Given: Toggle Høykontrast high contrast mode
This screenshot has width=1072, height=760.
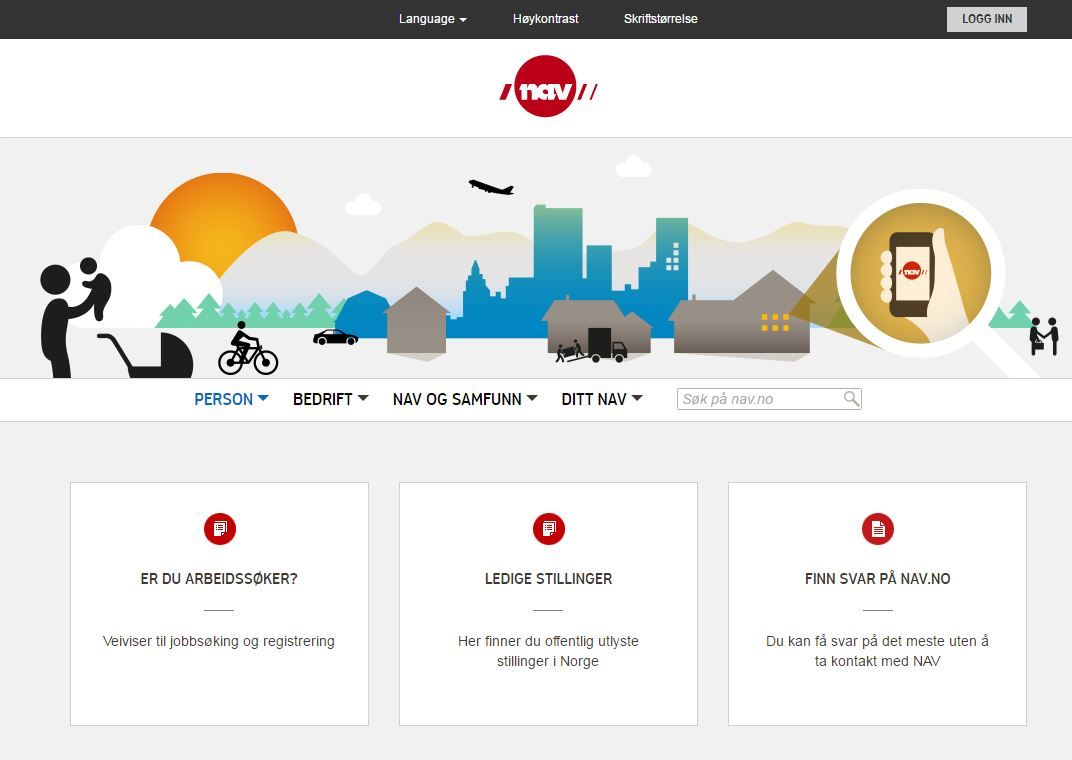Looking at the screenshot, I should [545, 19].
